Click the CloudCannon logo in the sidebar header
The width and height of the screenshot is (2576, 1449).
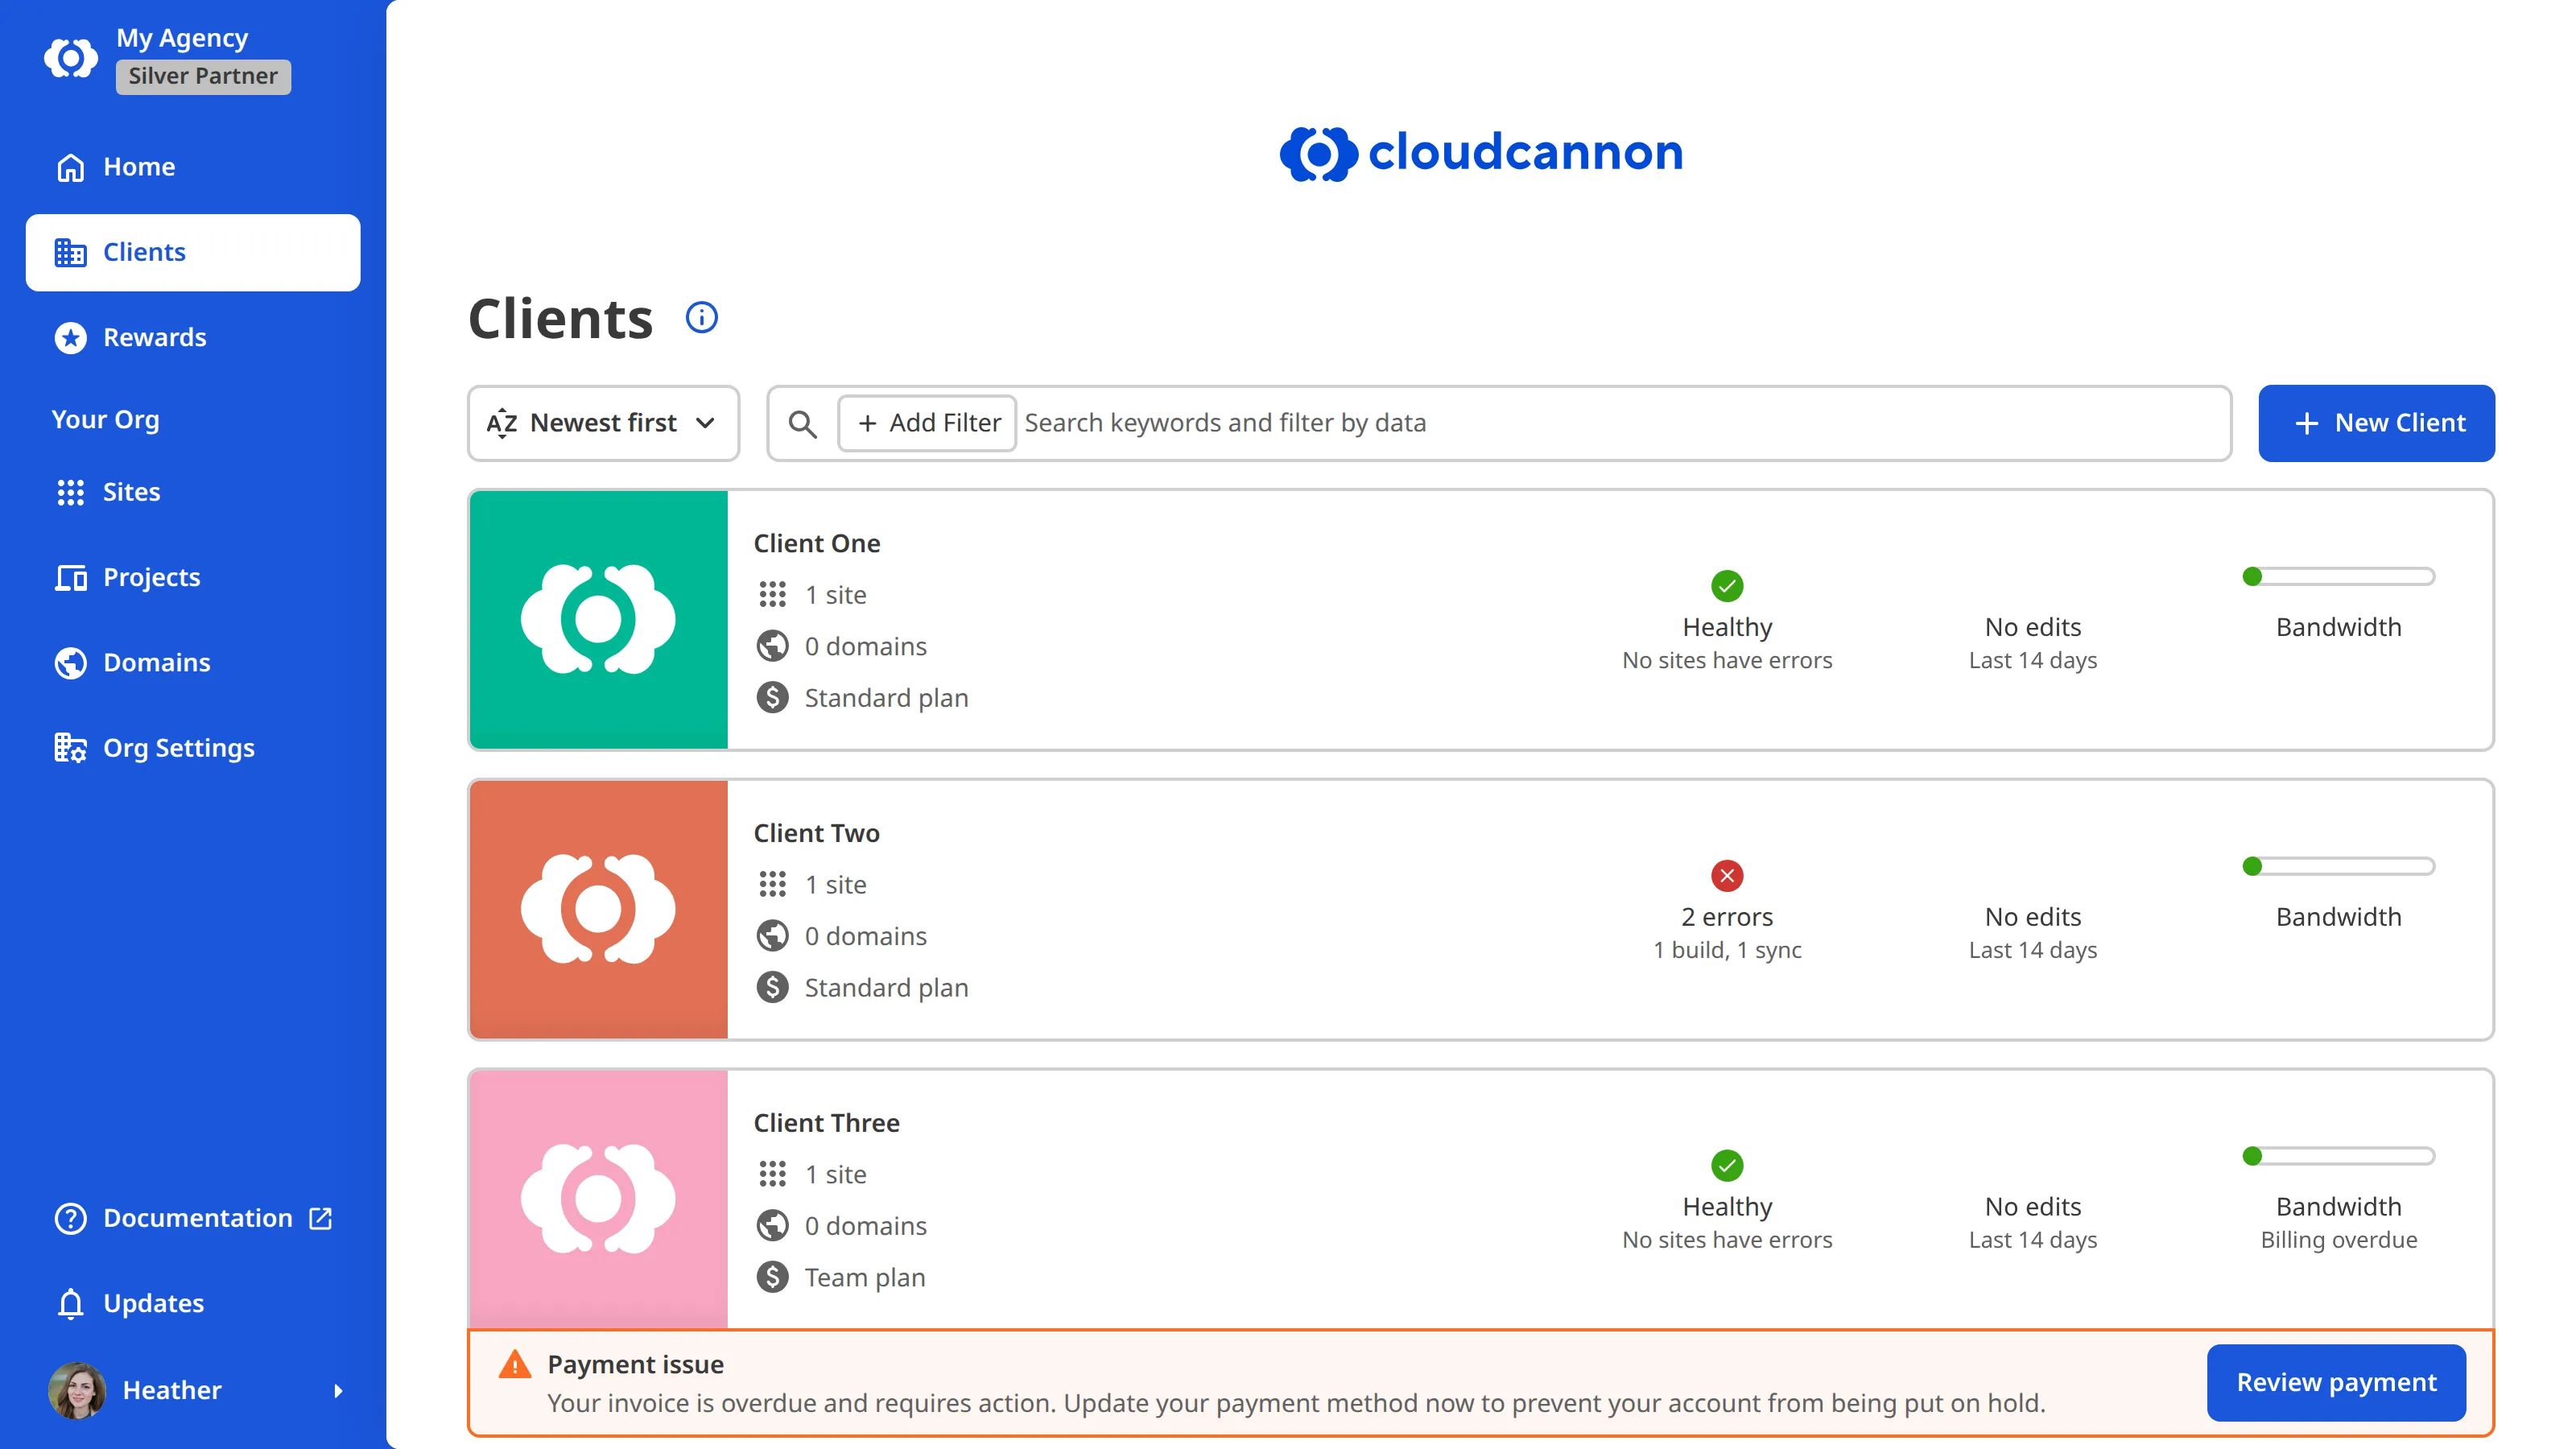(x=71, y=58)
